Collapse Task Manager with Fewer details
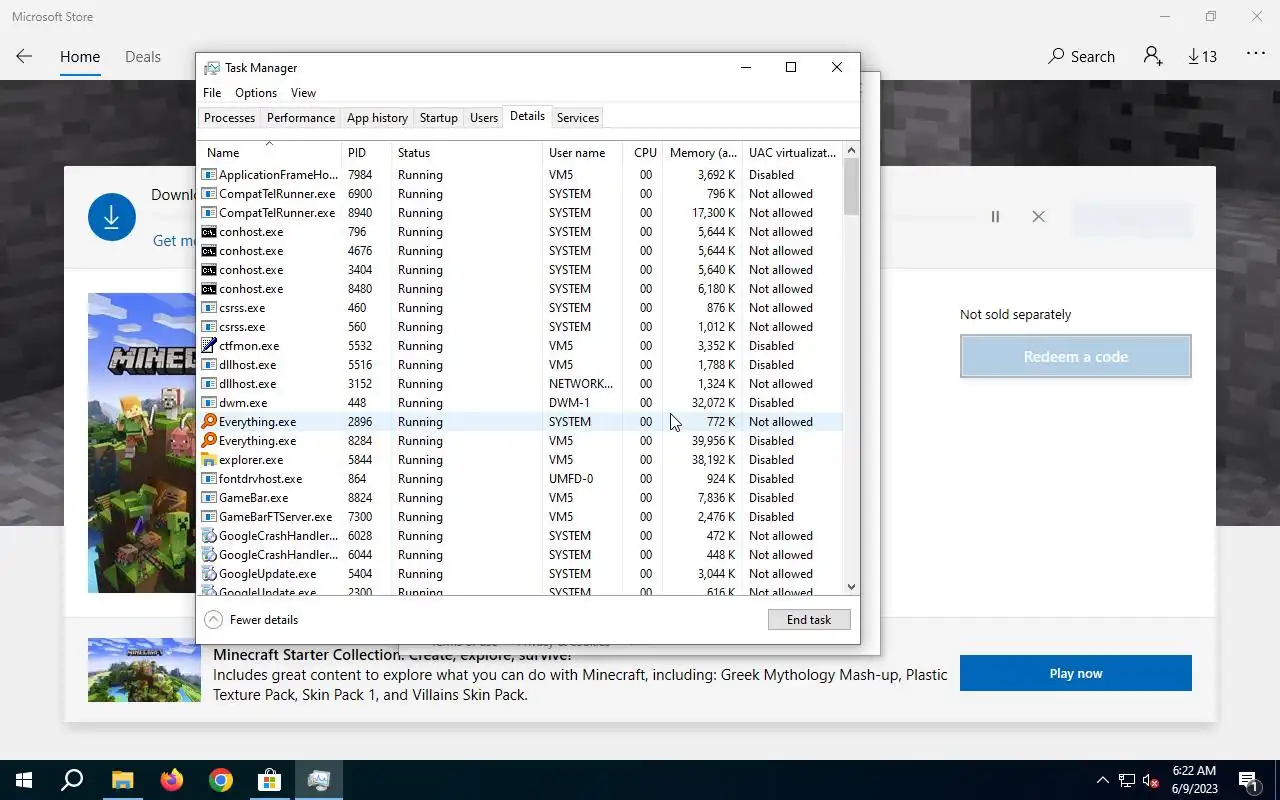 pyautogui.click(x=252, y=620)
